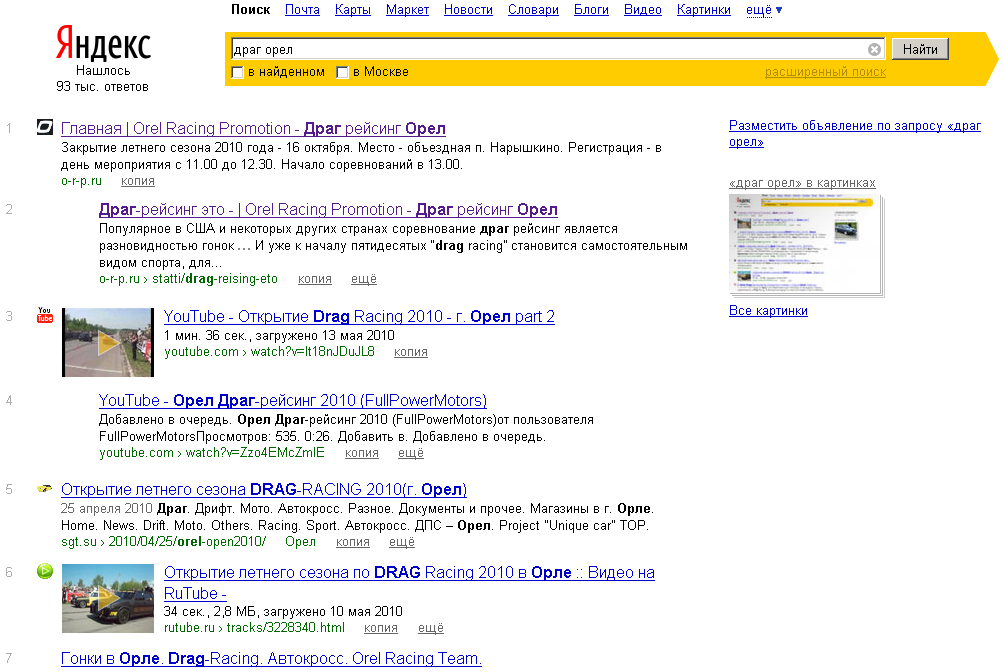1004x672 pixels.
Task: Clear the search field with the X icon
Action: click(x=874, y=49)
